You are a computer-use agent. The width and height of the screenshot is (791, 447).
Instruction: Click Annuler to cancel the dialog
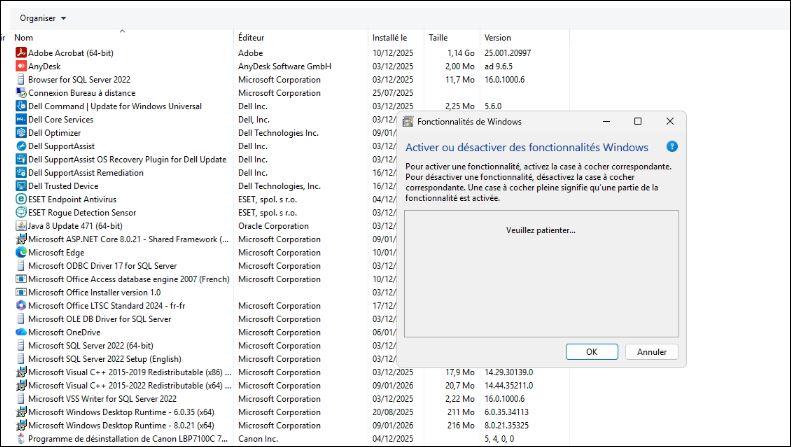[x=651, y=352]
